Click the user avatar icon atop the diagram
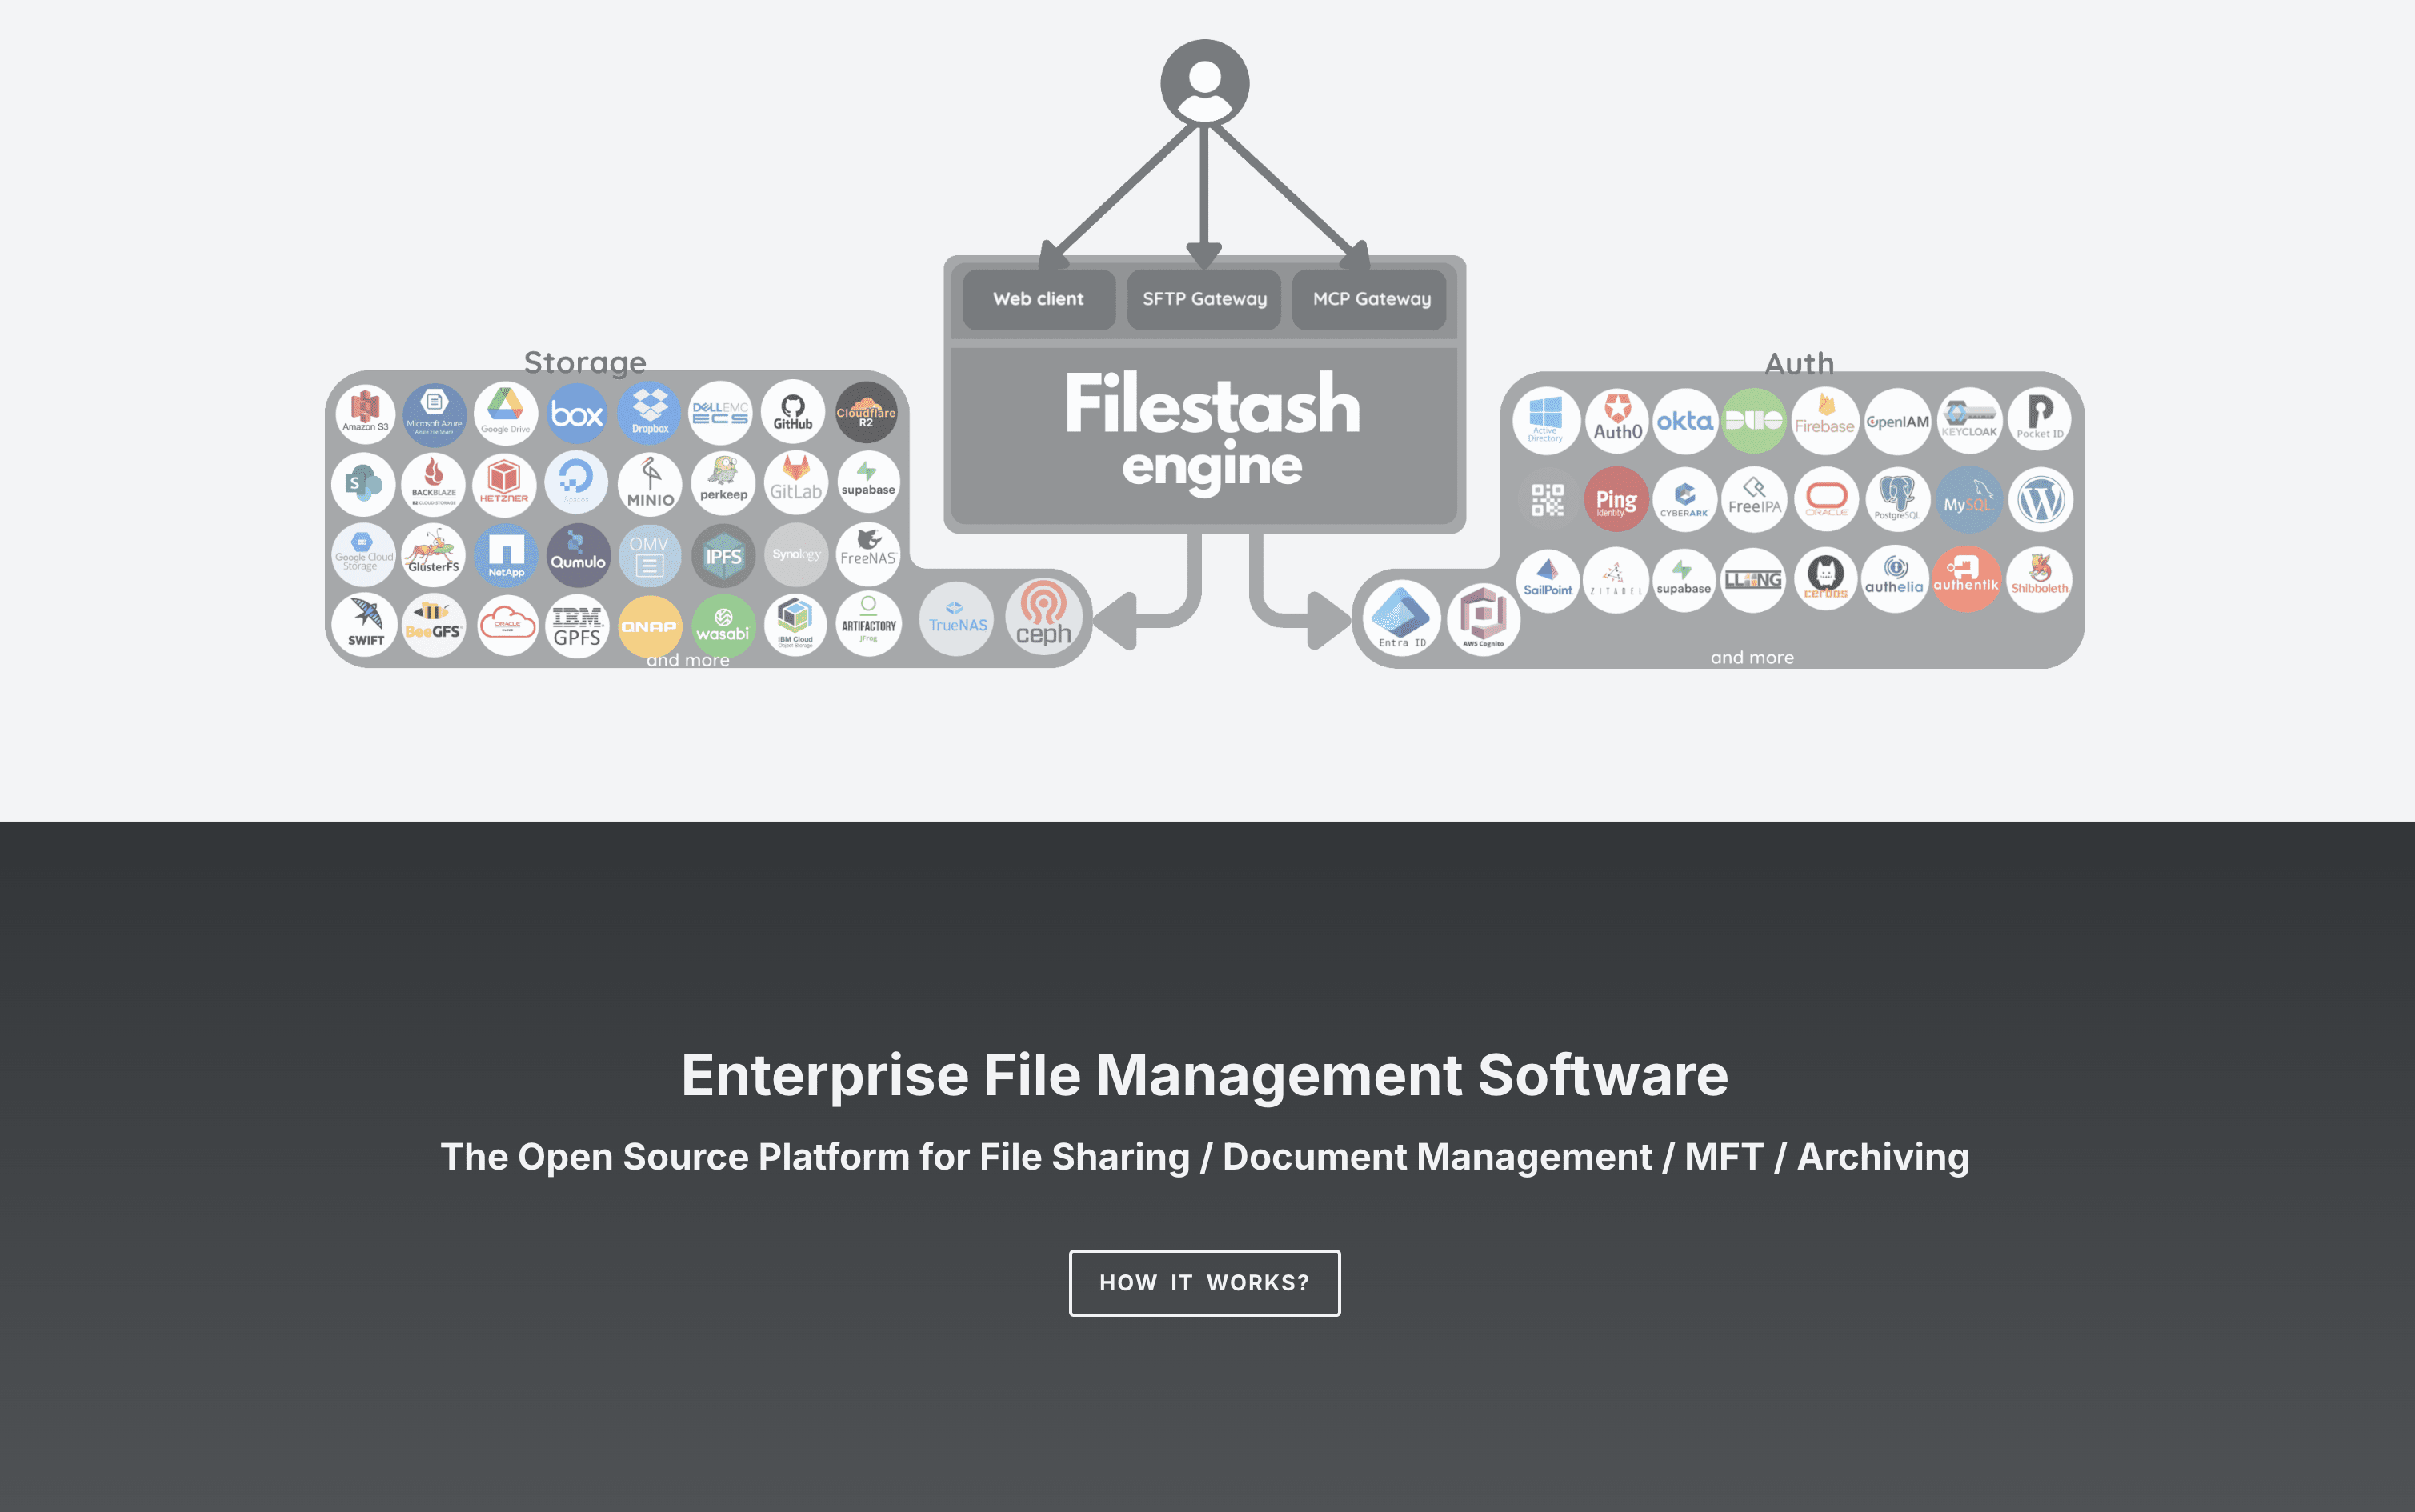The width and height of the screenshot is (2415, 1512). (1204, 83)
